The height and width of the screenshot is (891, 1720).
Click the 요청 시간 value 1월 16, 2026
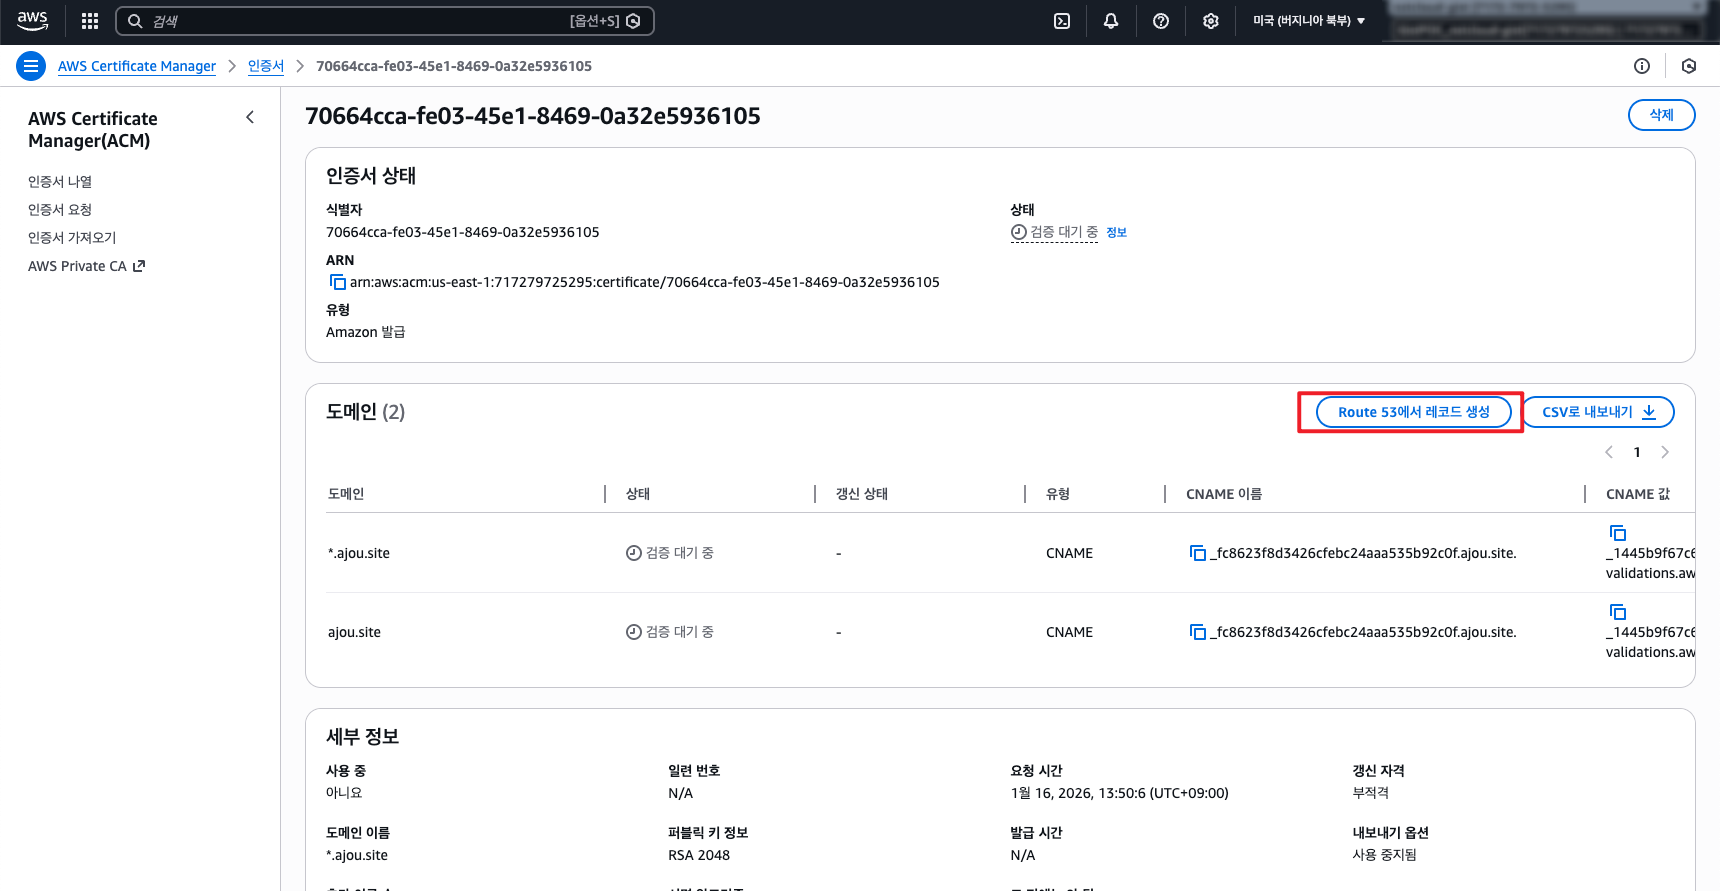pos(1119,793)
